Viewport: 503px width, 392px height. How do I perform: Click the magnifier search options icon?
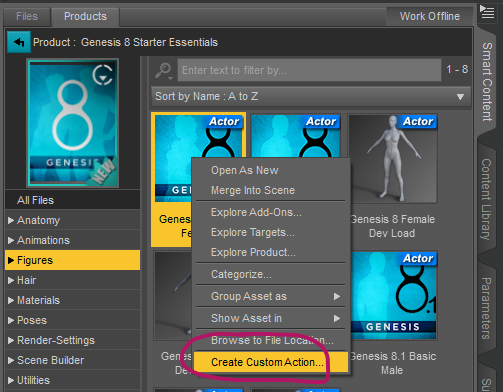163,71
